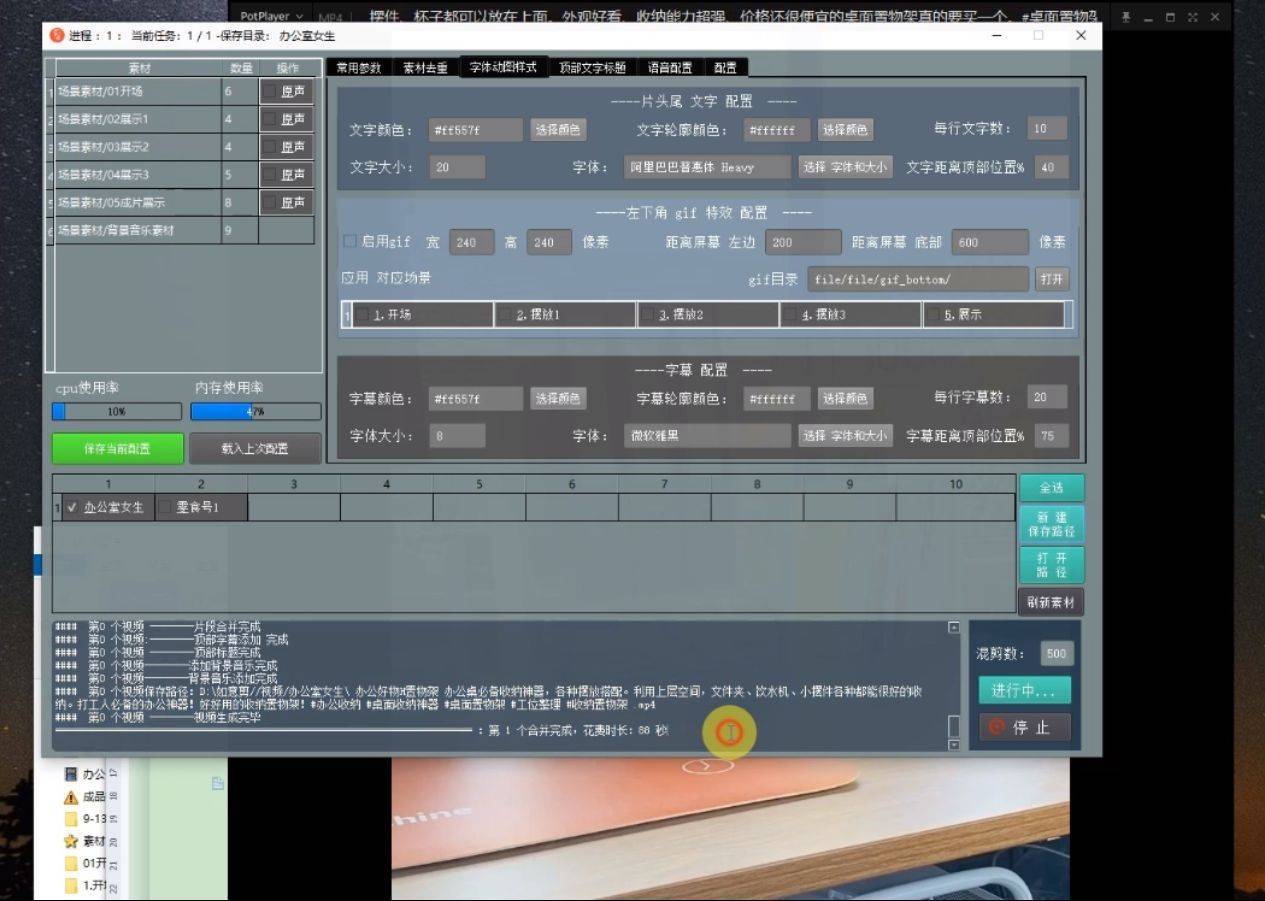Click 打开路径 button

pyautogui.click(x=1051, y=565)
